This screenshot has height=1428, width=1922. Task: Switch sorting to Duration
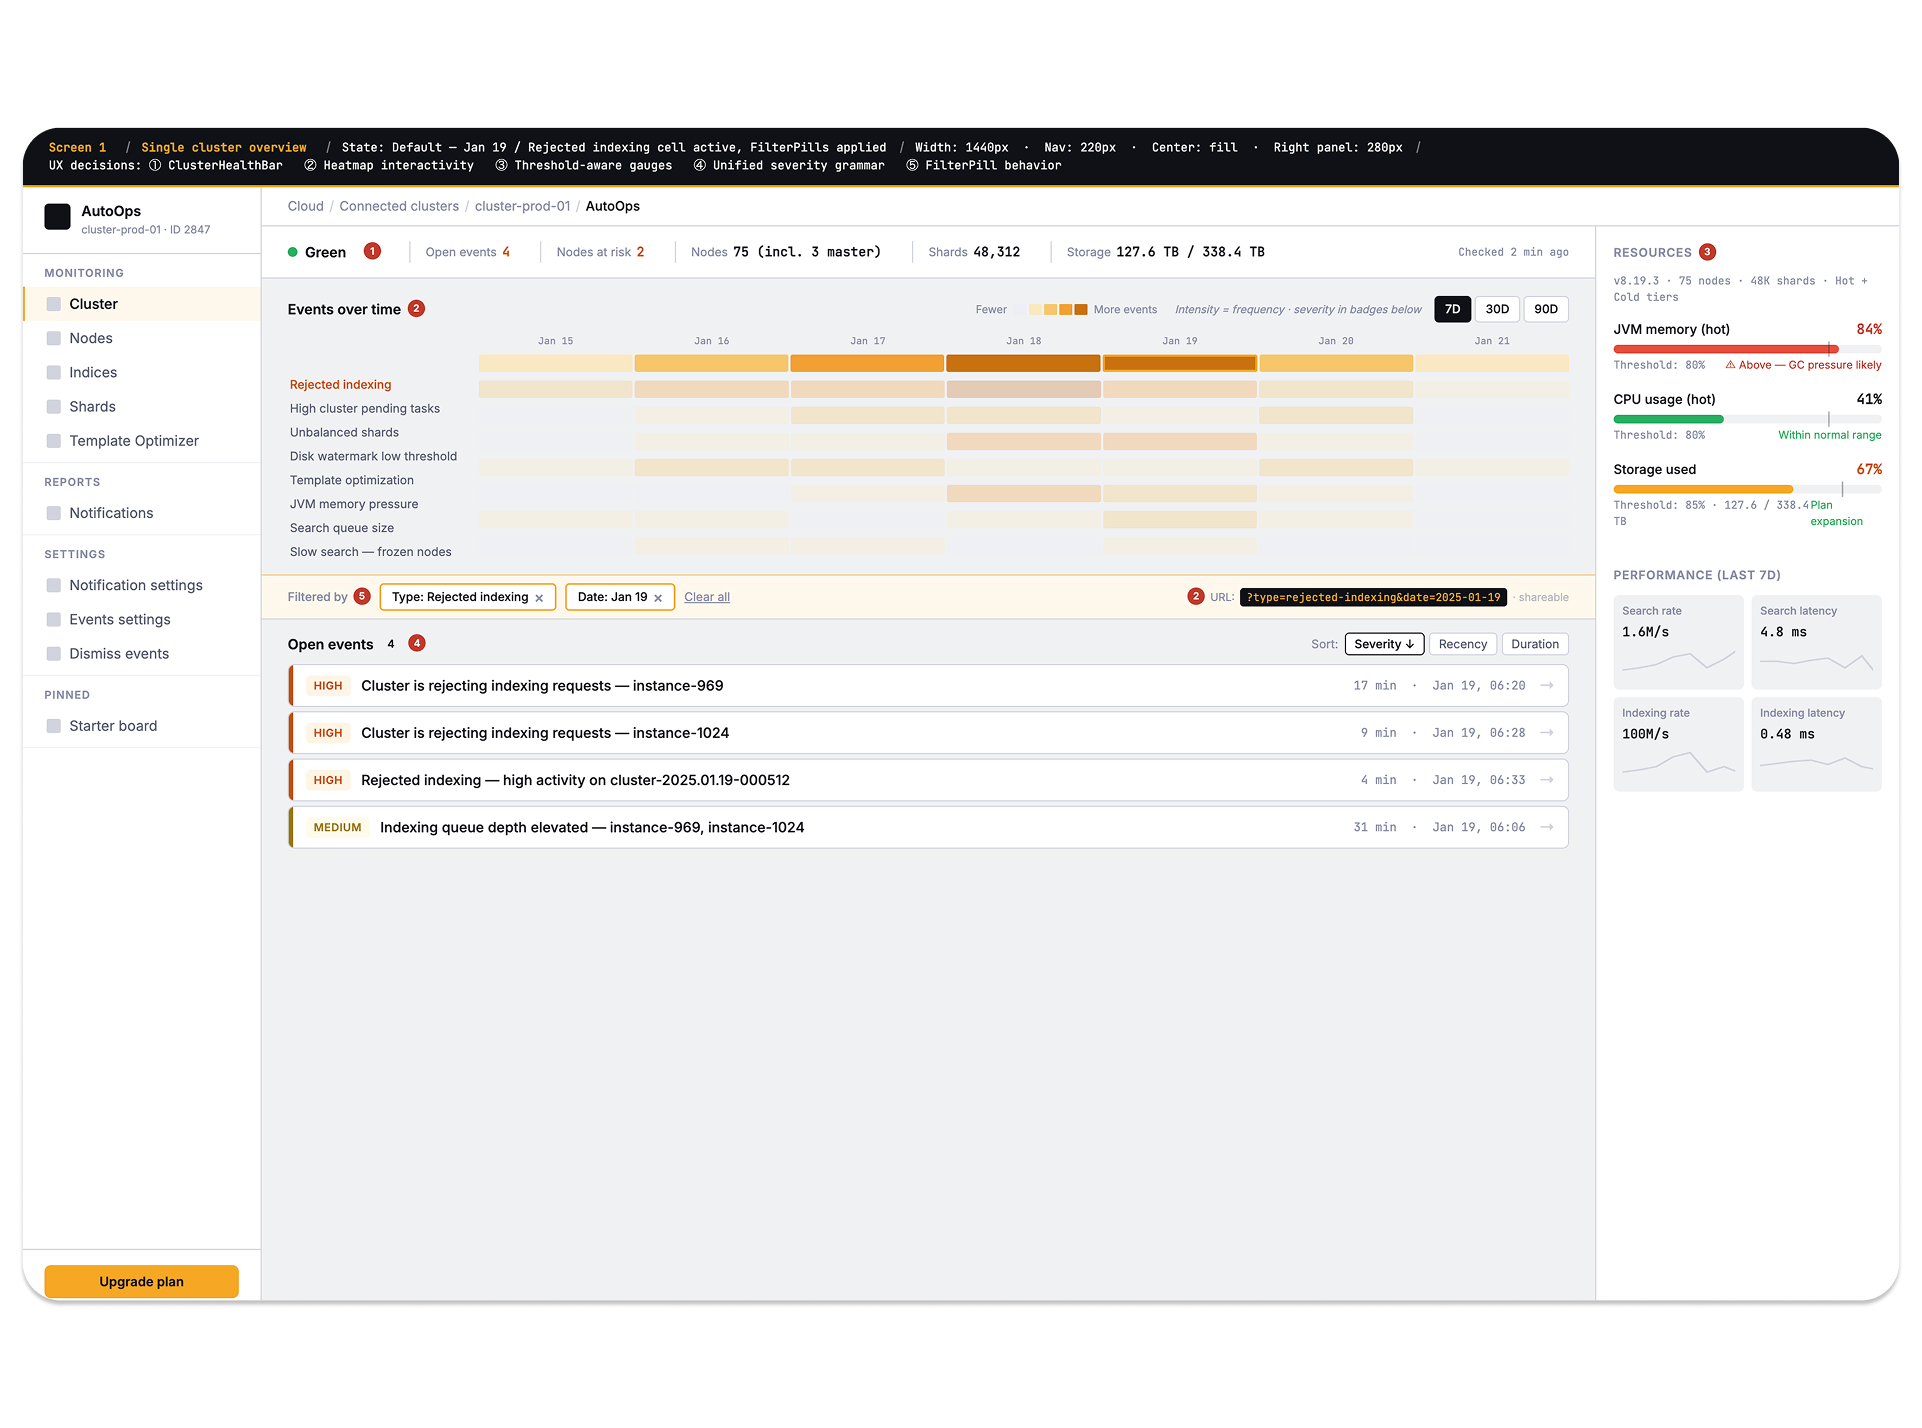click(1535, 644)
